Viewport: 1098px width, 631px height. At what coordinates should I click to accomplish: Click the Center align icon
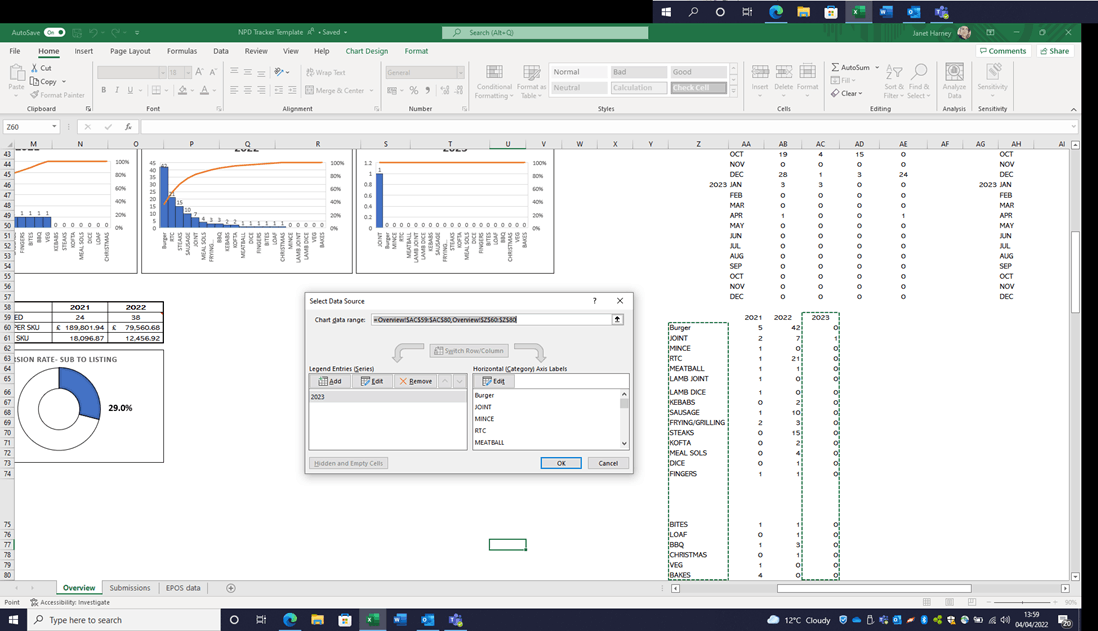click(x=248, y=90)
